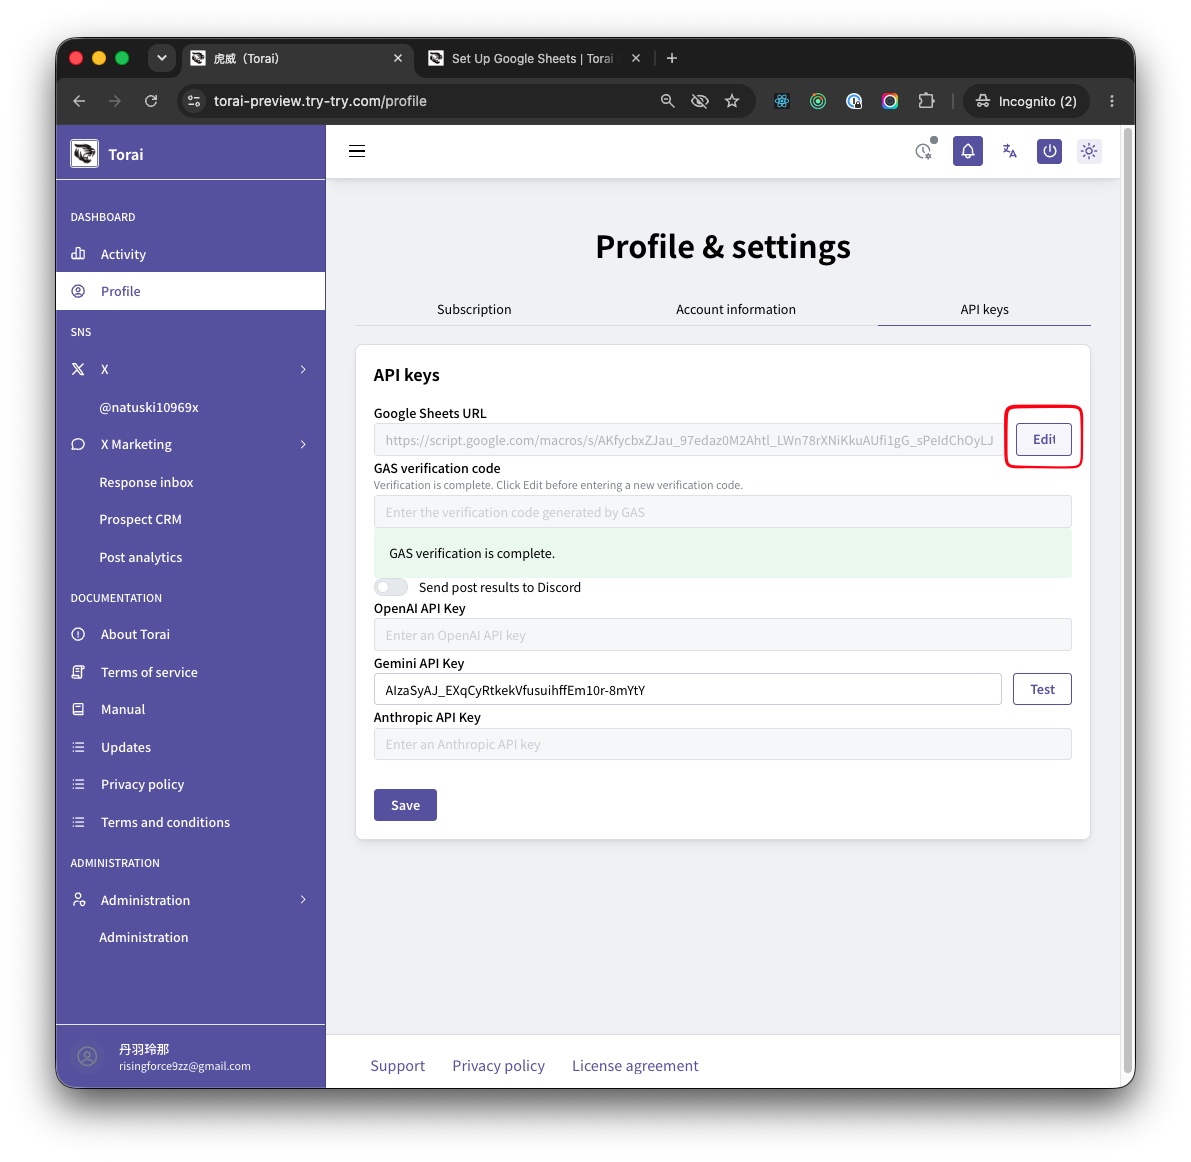Image resolution: width=1191 pixels, height=1162 pixels.
Task: Click the risingforce9zz@gmail.com email text
Action: click(x=185, y=1066)
